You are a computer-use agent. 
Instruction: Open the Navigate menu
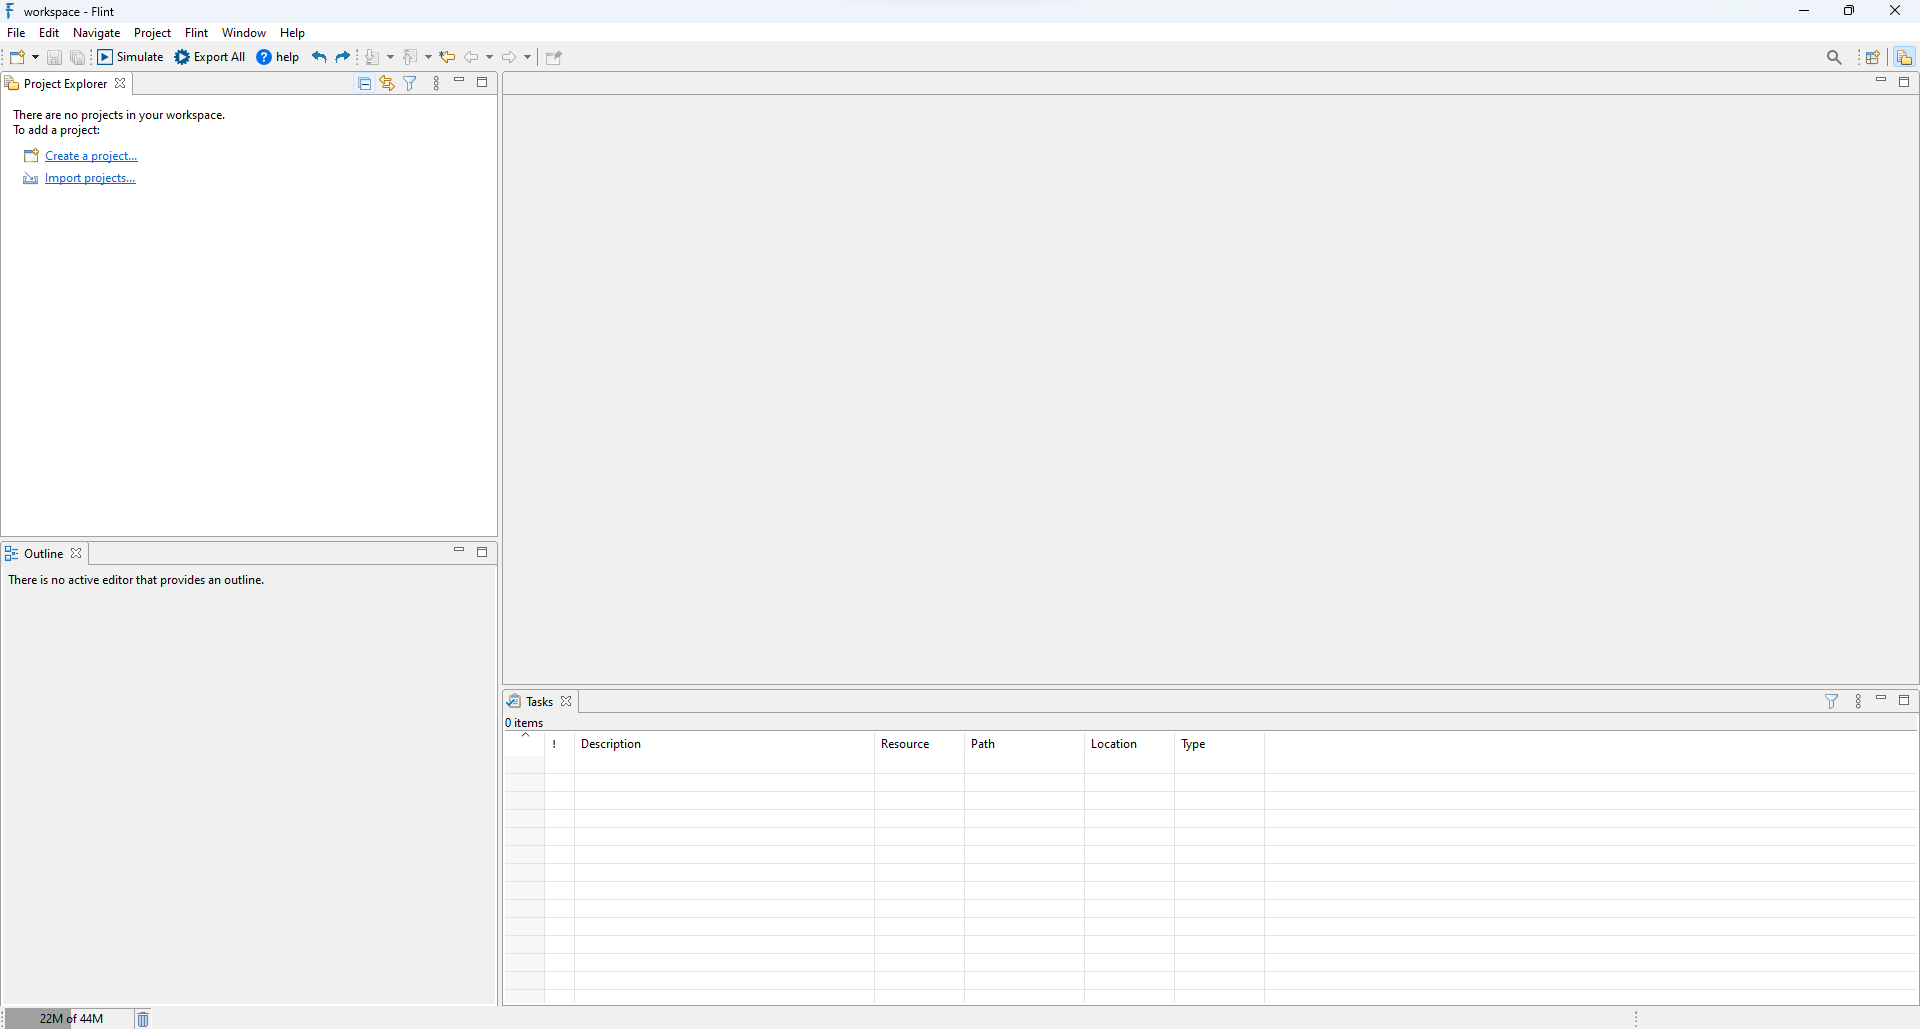pos(96,32)
